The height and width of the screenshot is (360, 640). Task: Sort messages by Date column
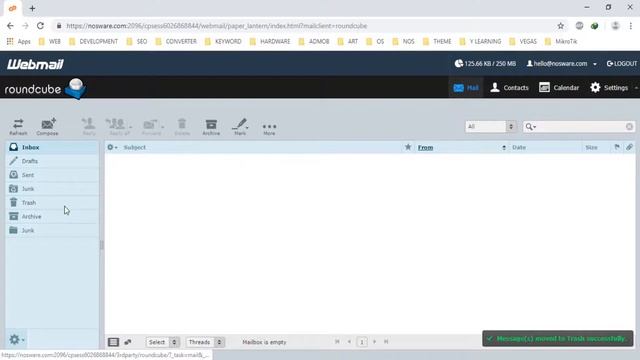519,147
